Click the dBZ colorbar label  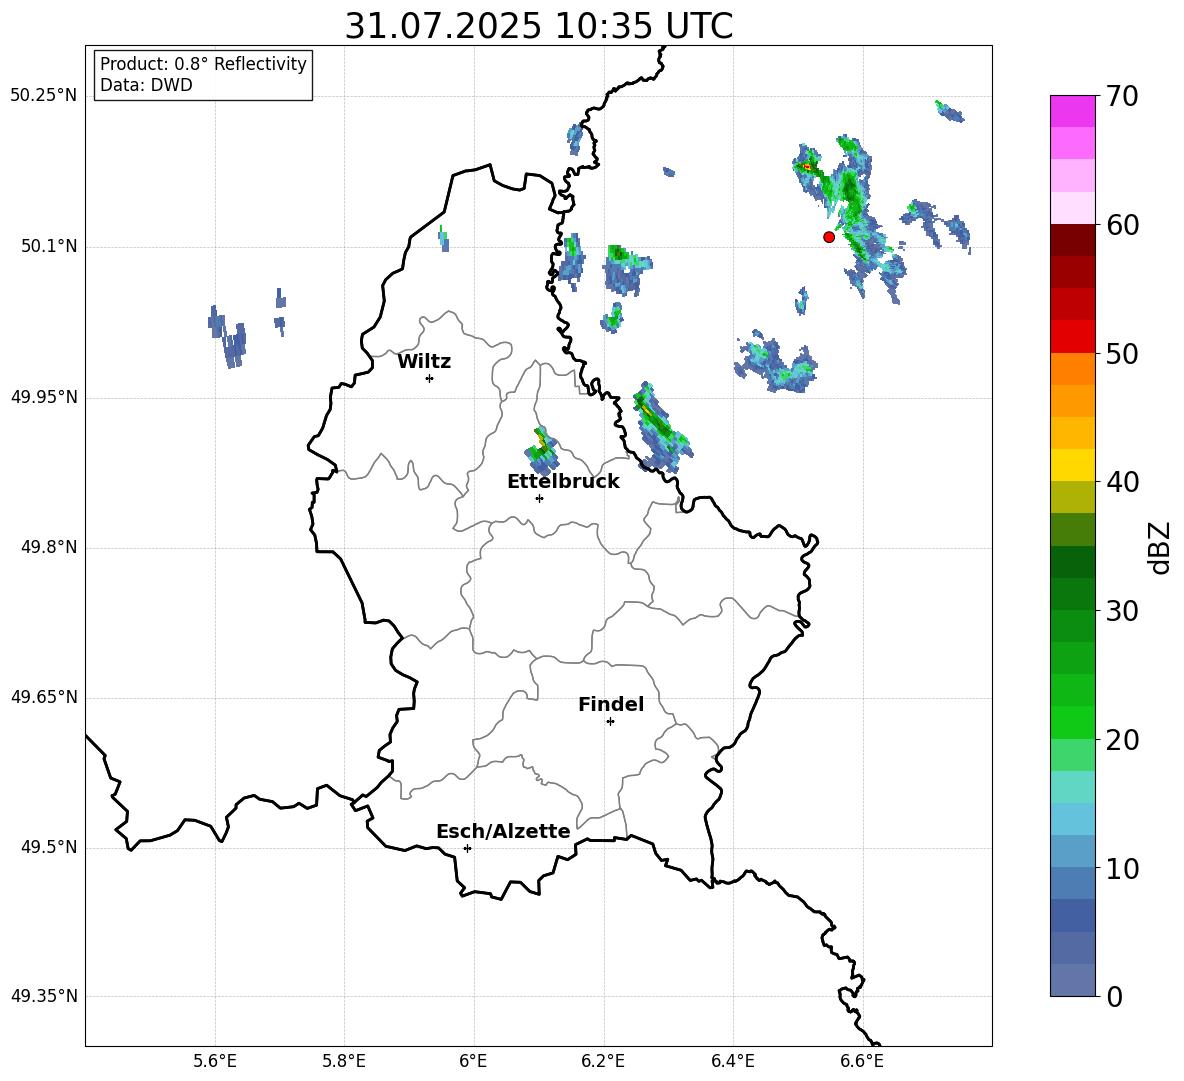[x=1159, y=547]
